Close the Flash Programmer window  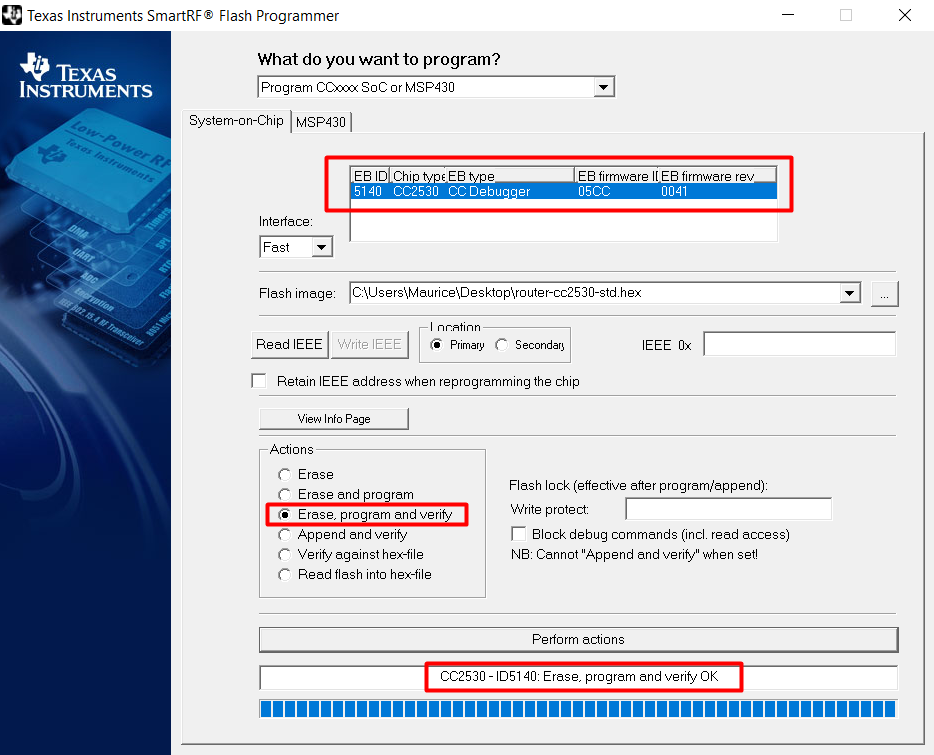pos(905,15)
